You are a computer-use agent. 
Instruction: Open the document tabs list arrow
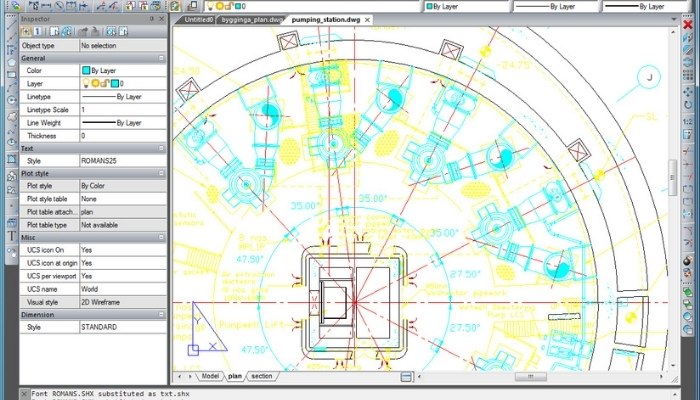coord(675,20)
